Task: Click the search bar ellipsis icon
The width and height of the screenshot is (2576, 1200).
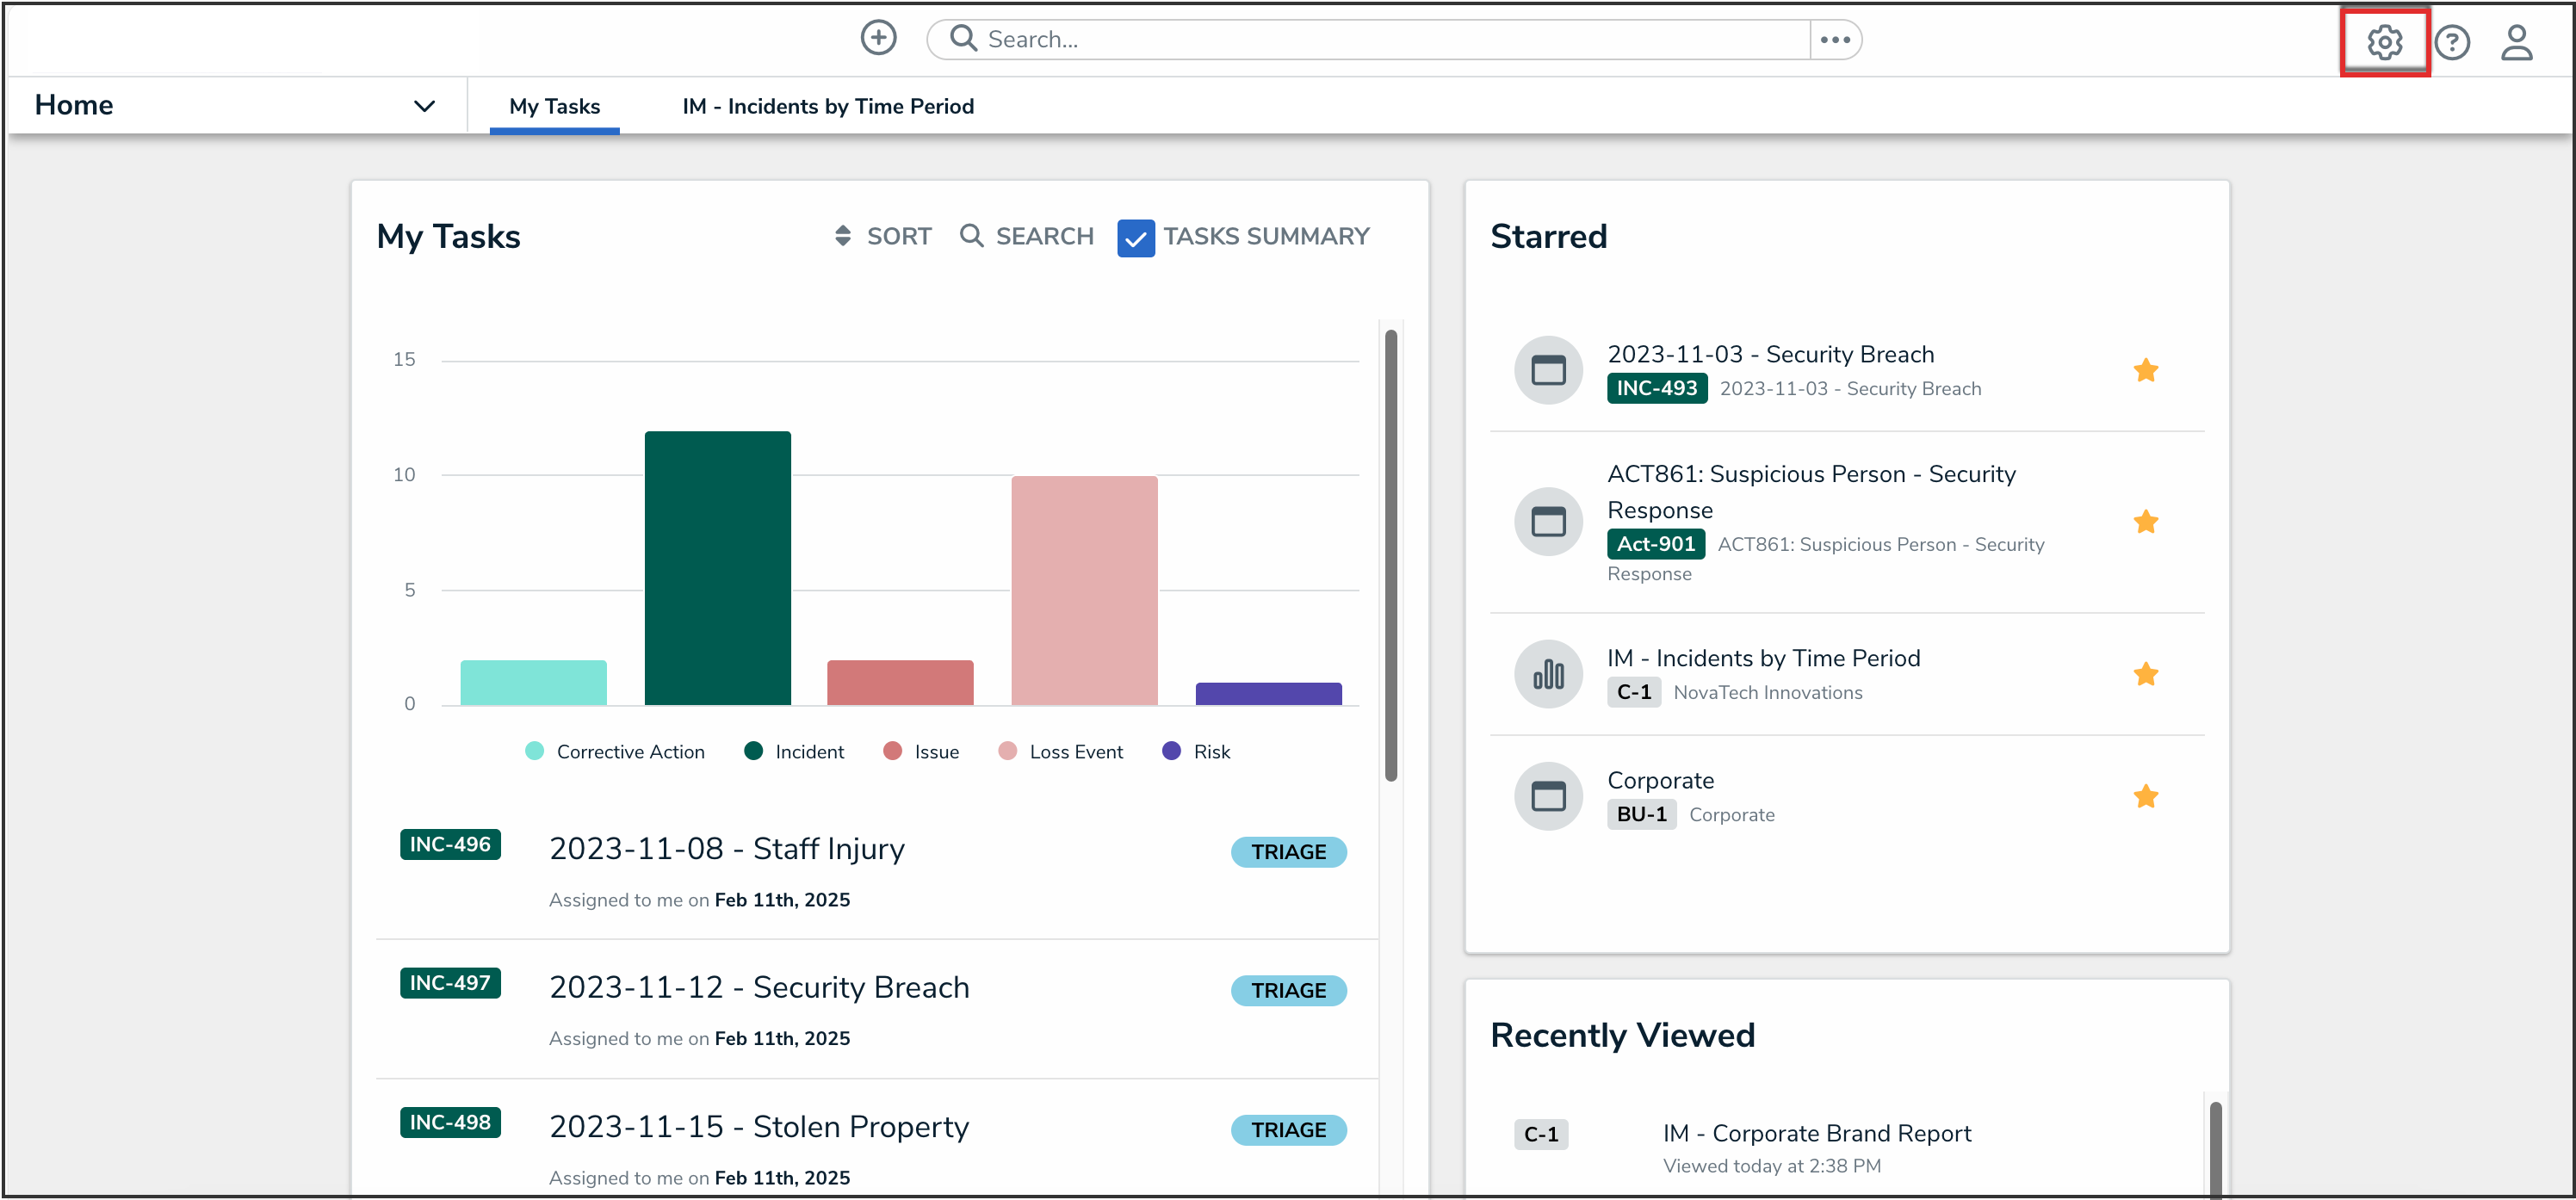Action: click(1835, 40)
